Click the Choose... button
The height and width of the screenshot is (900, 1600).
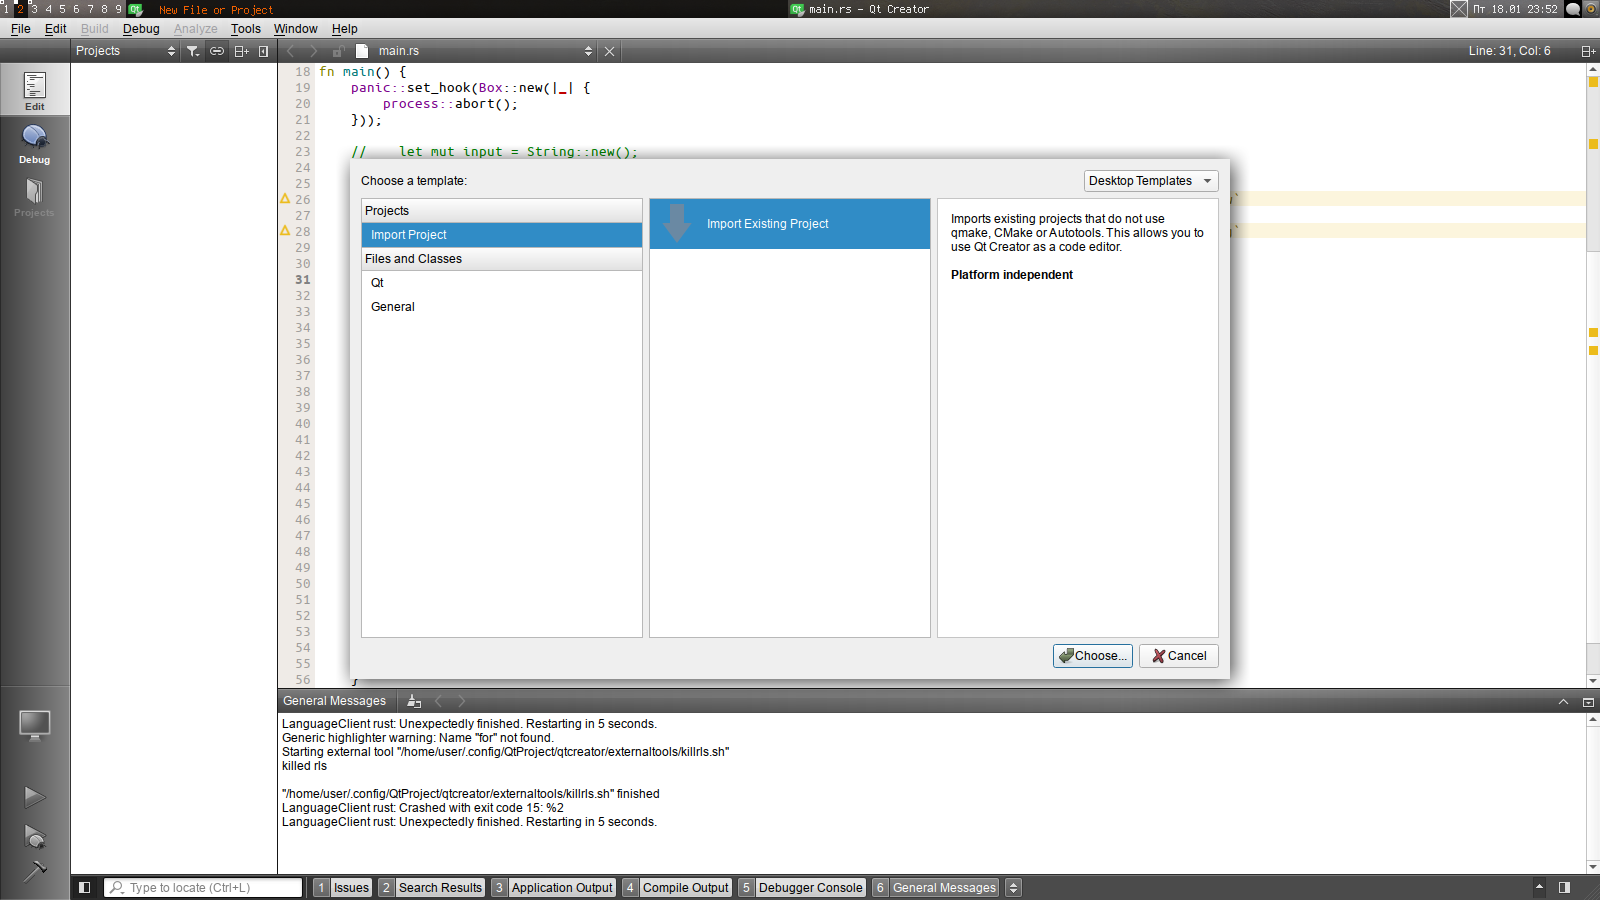(x=1093, y=656)
